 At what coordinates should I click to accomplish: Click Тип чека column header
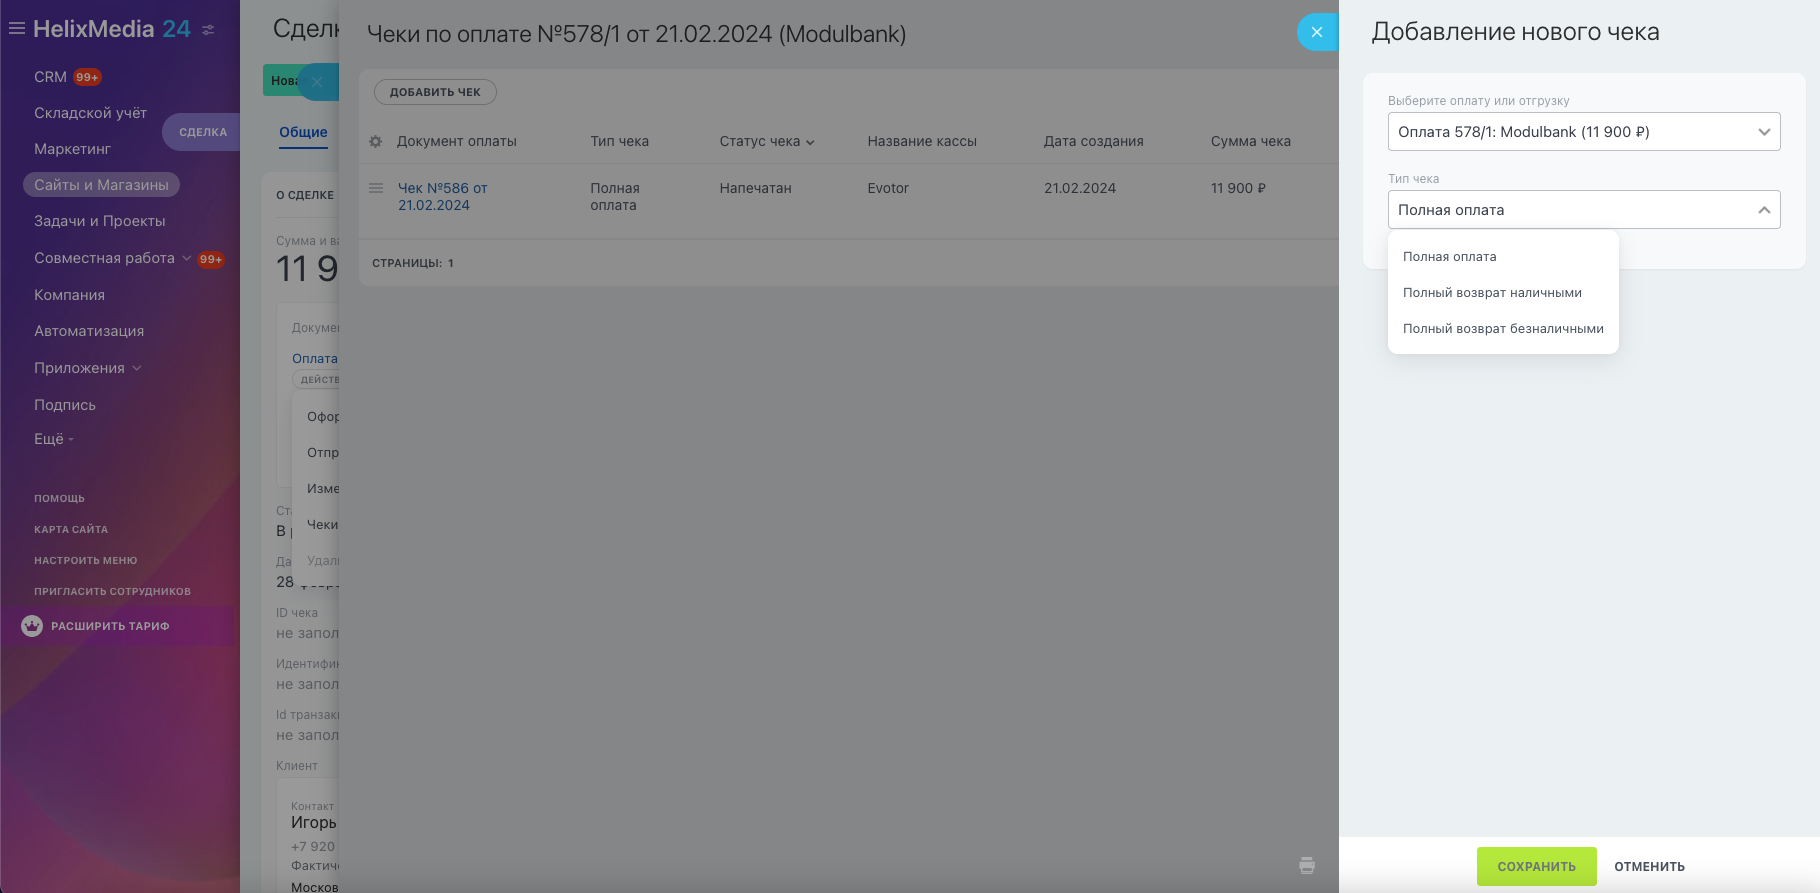[620, 142]
